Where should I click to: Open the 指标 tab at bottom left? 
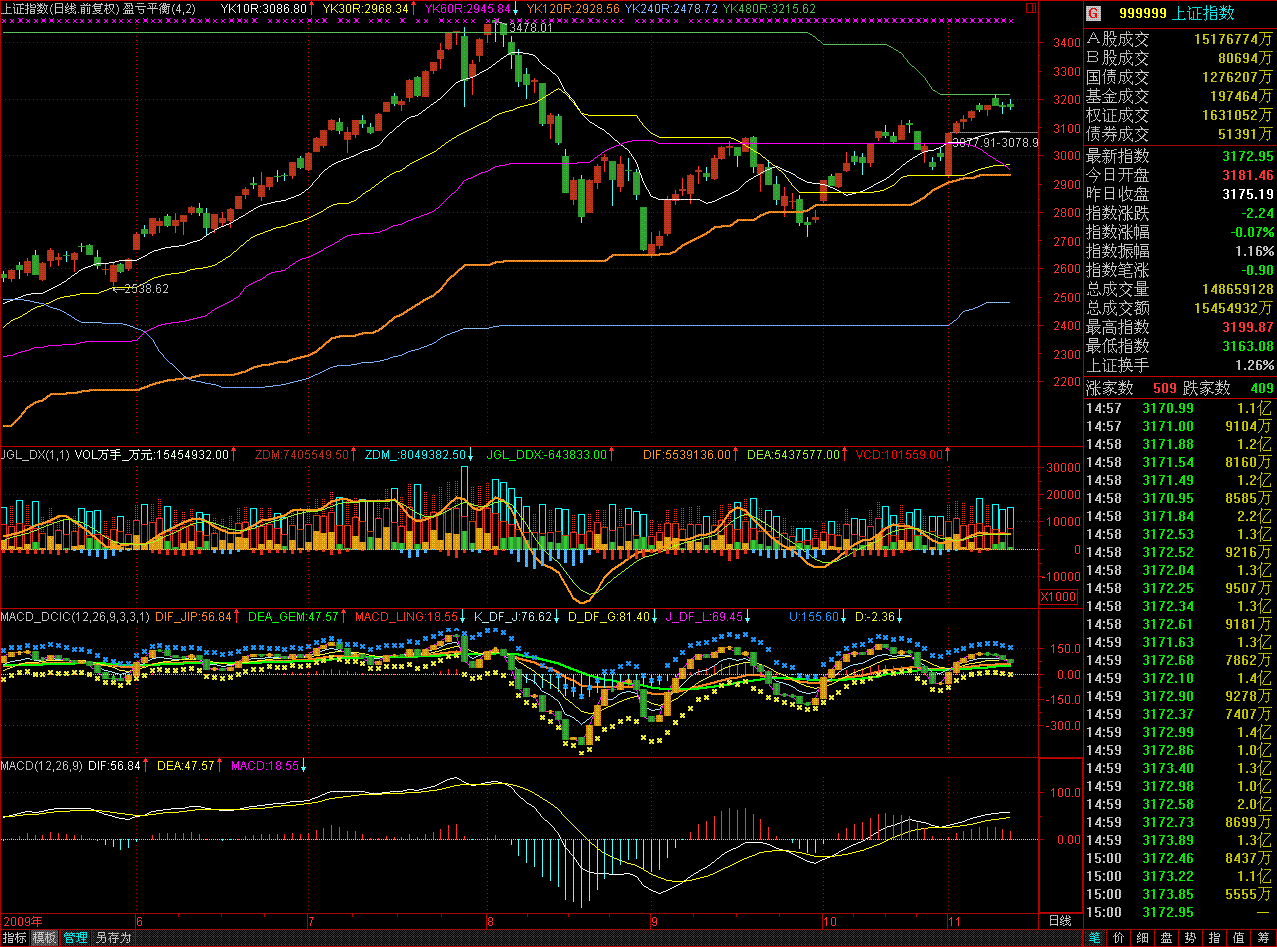[15, 938]
